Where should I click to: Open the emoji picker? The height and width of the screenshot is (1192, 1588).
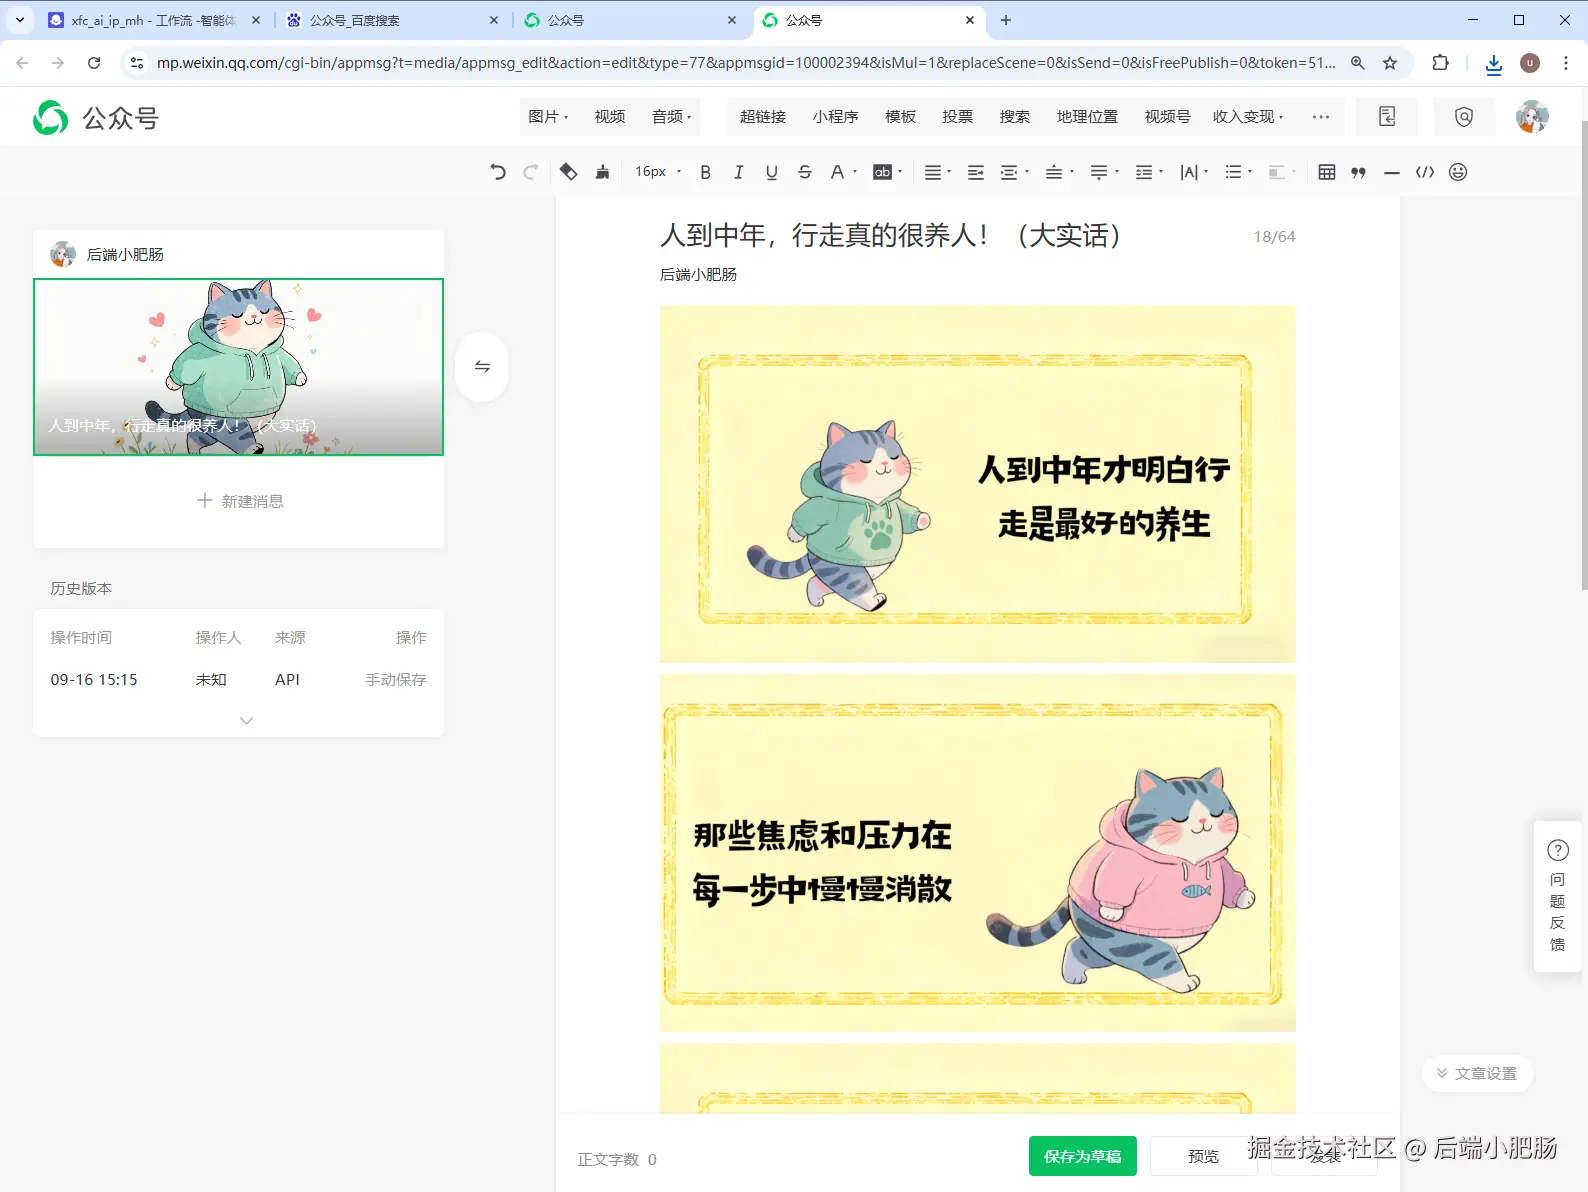pos(1458,172)
